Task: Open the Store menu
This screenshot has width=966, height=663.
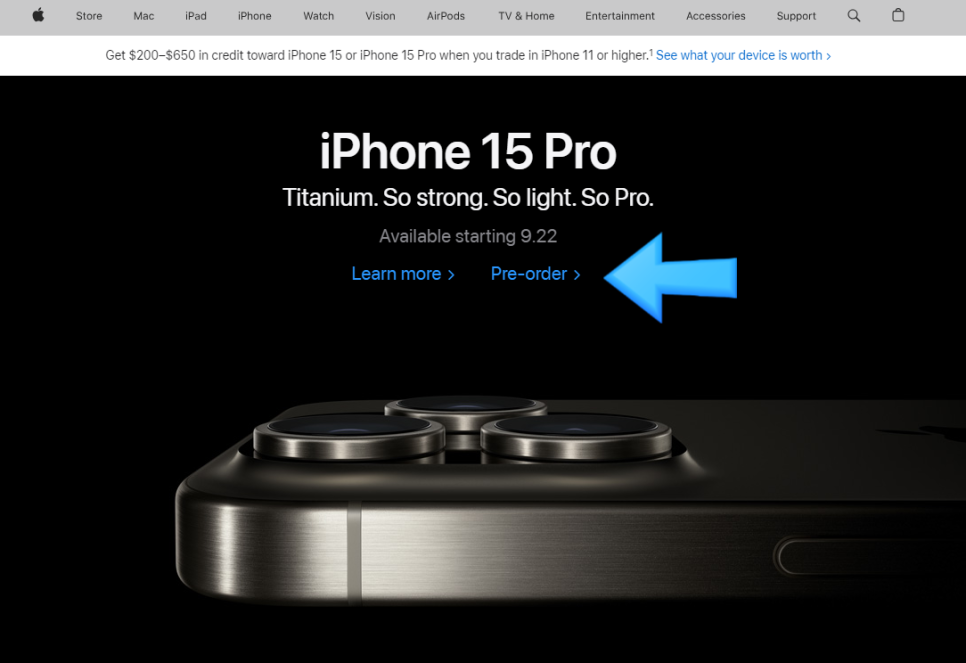Action: tap(89, 16)
